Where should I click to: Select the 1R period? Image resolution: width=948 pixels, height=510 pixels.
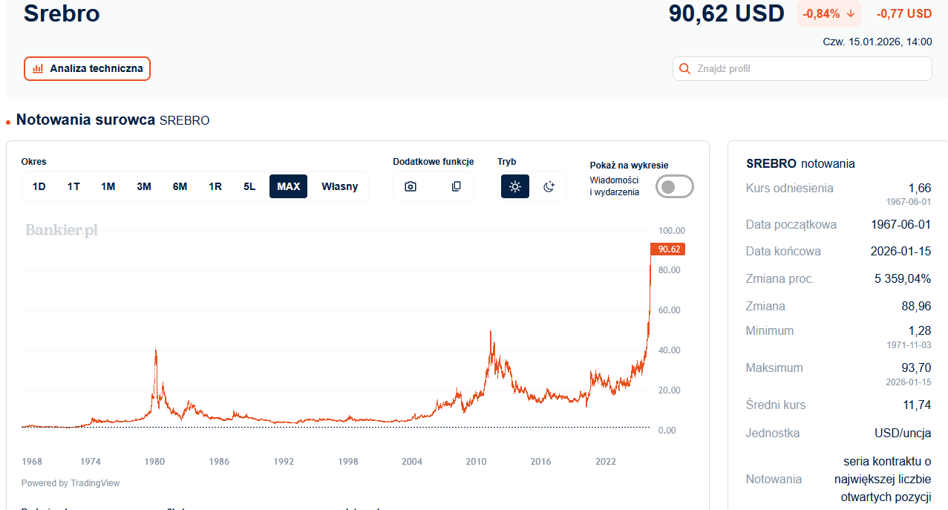pos(215,186)
